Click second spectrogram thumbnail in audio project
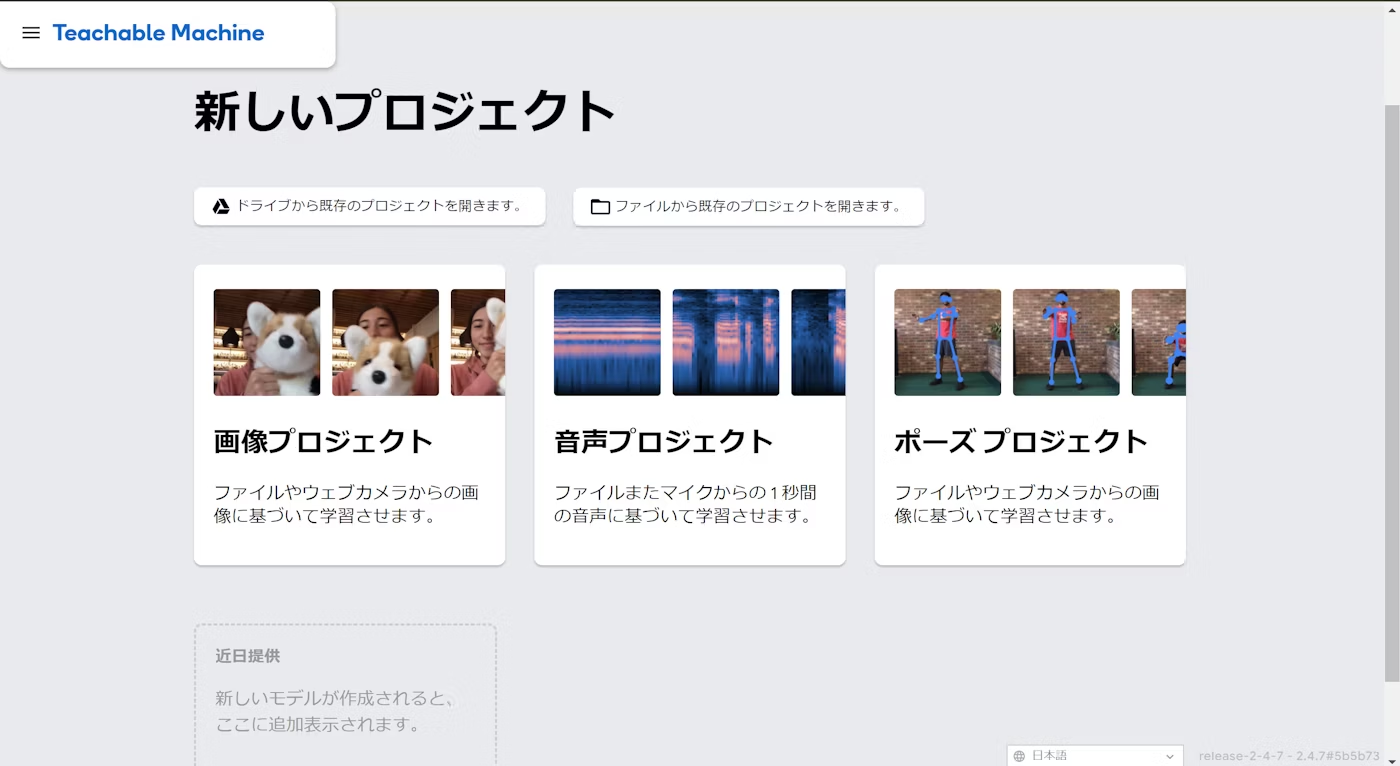Viewport: 1400px width, 766px height. tap(726, 342)
